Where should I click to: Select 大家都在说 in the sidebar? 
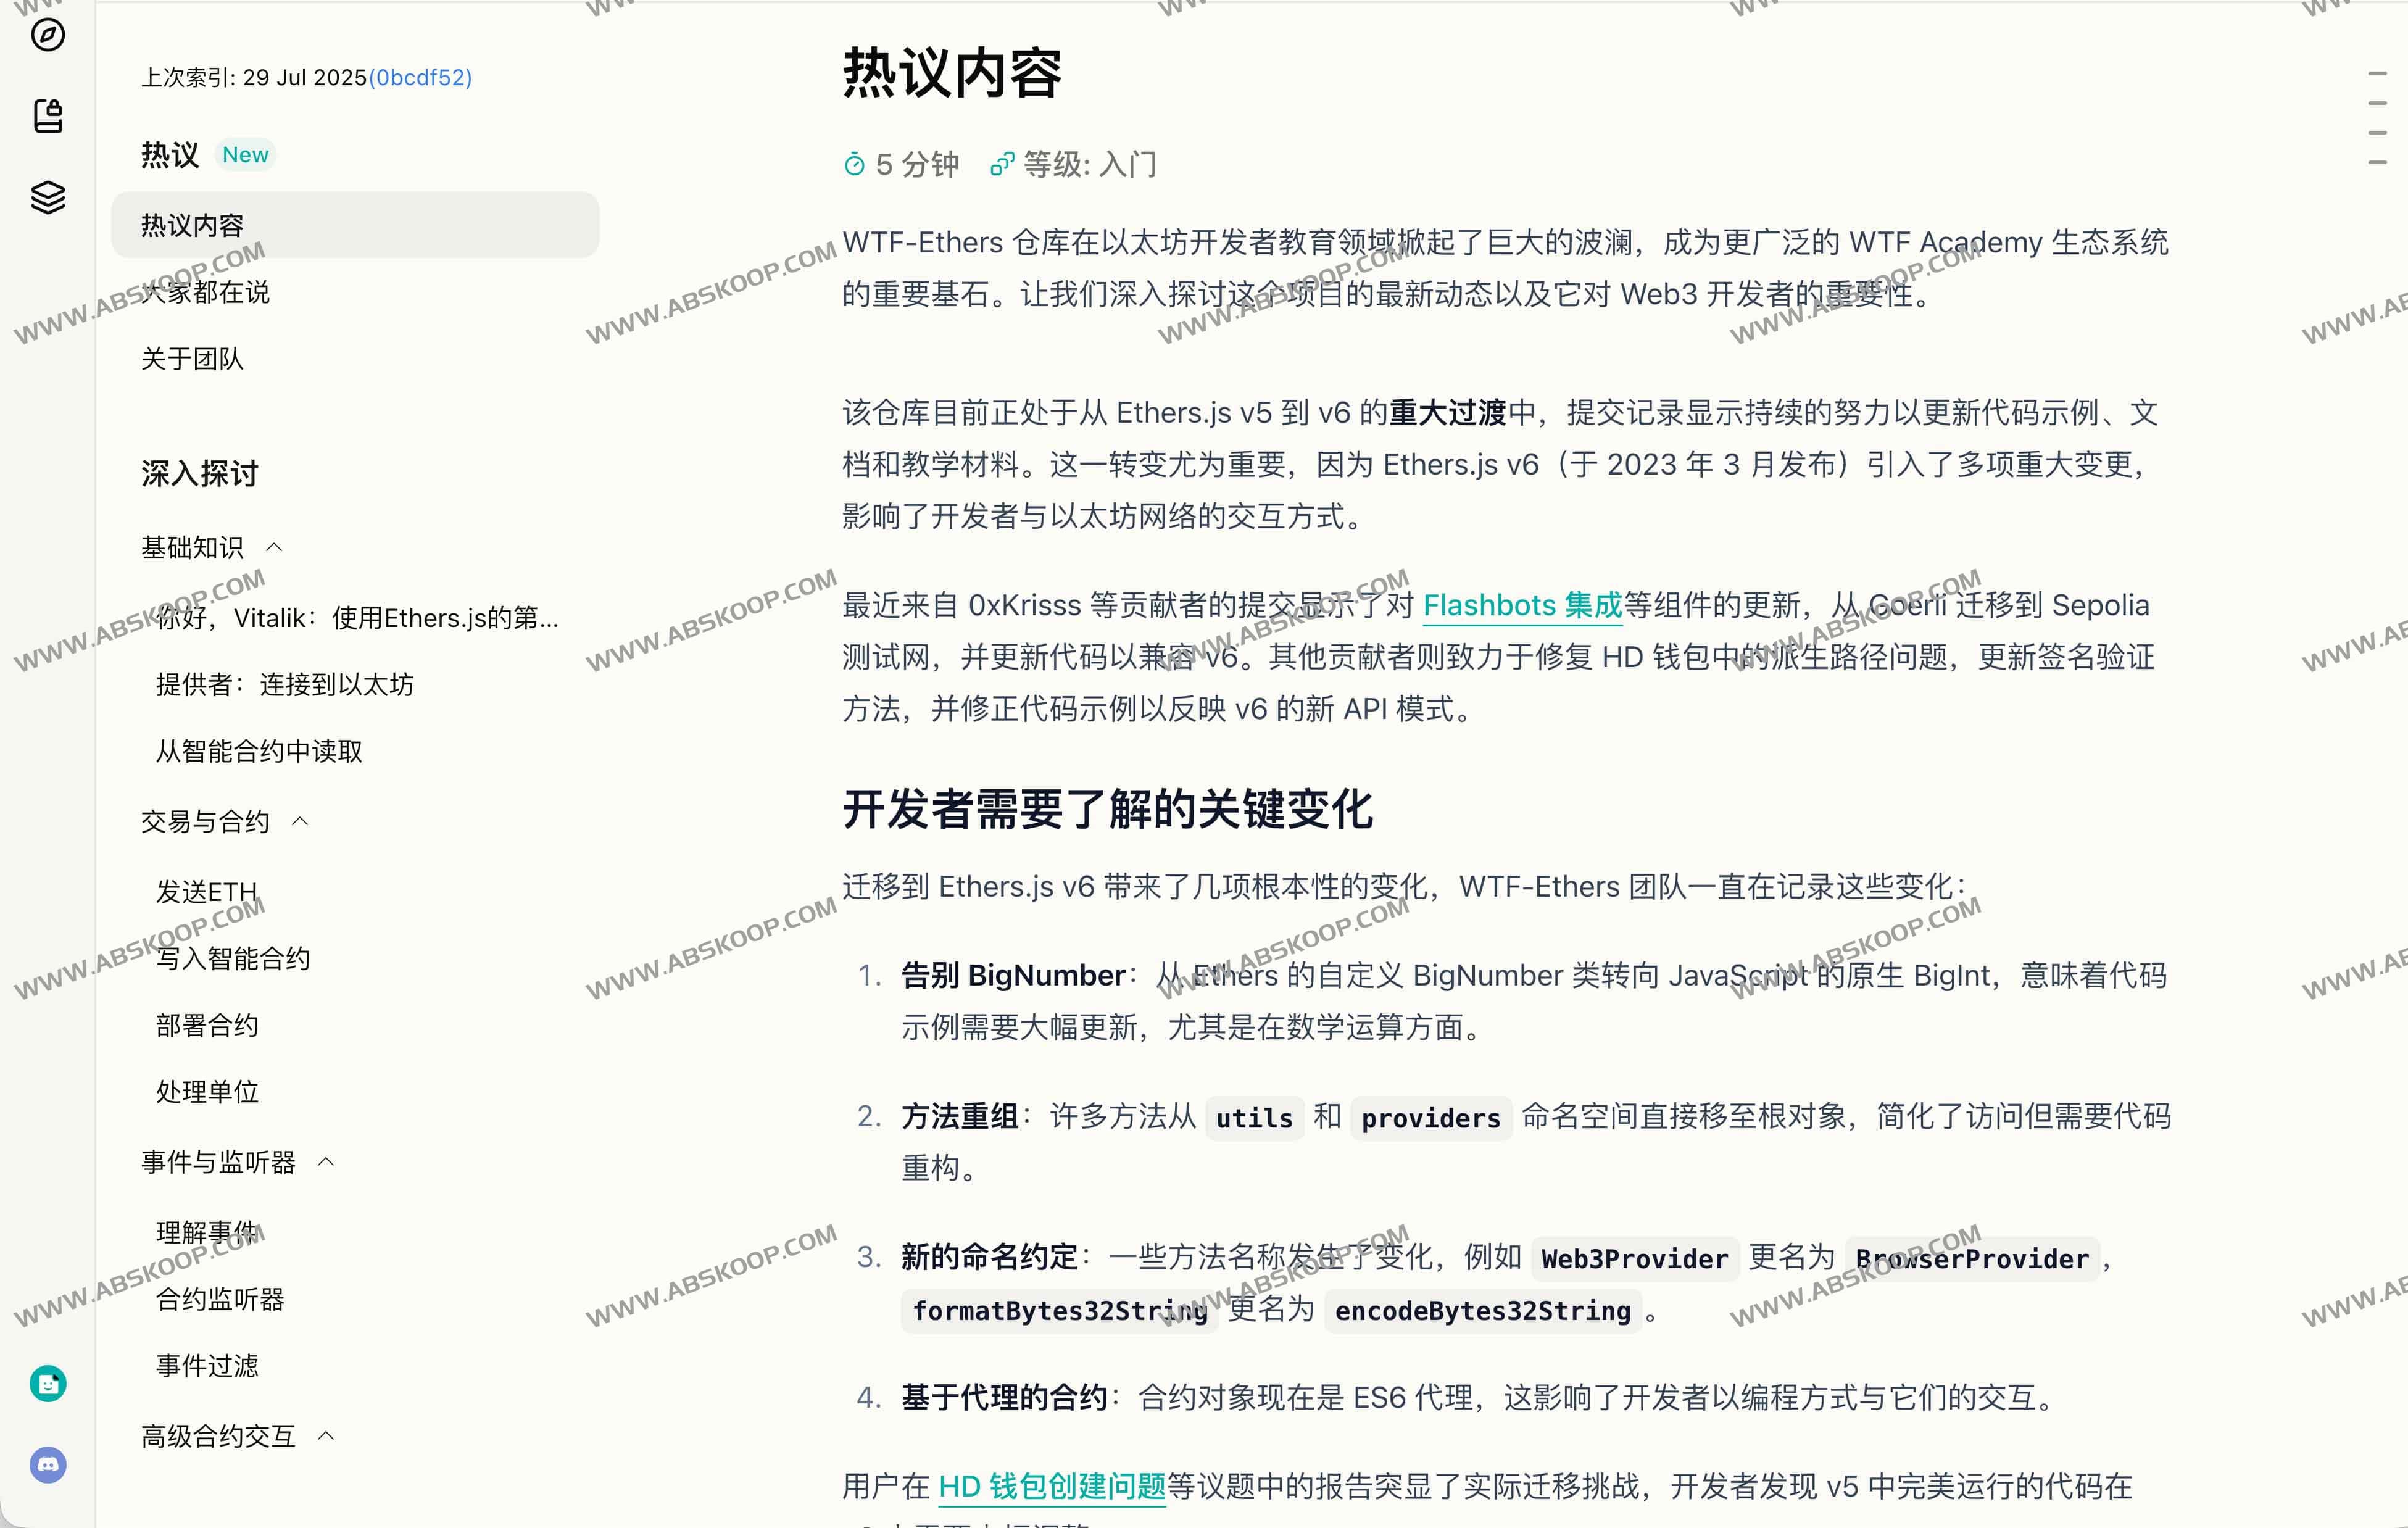click(205, 292)
